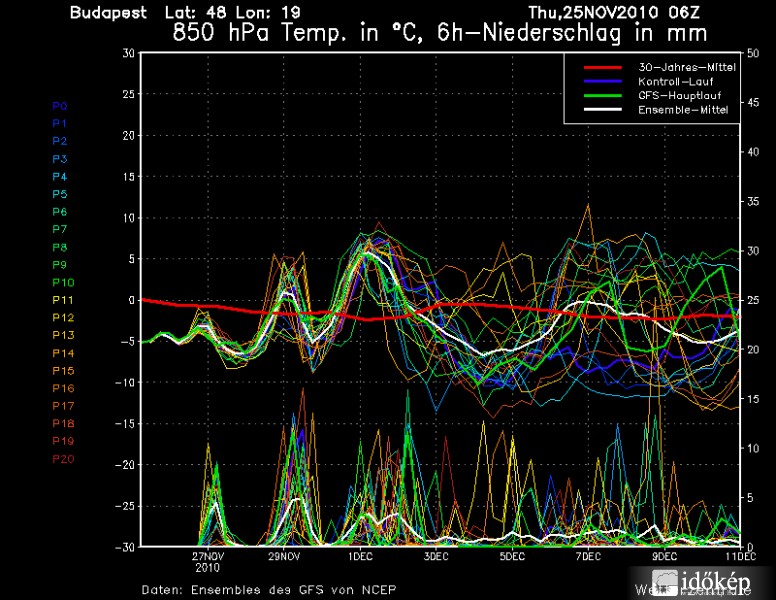Click the P1 ensemble member label
Viewport: 776px width, 600px height.
point(59,123)
